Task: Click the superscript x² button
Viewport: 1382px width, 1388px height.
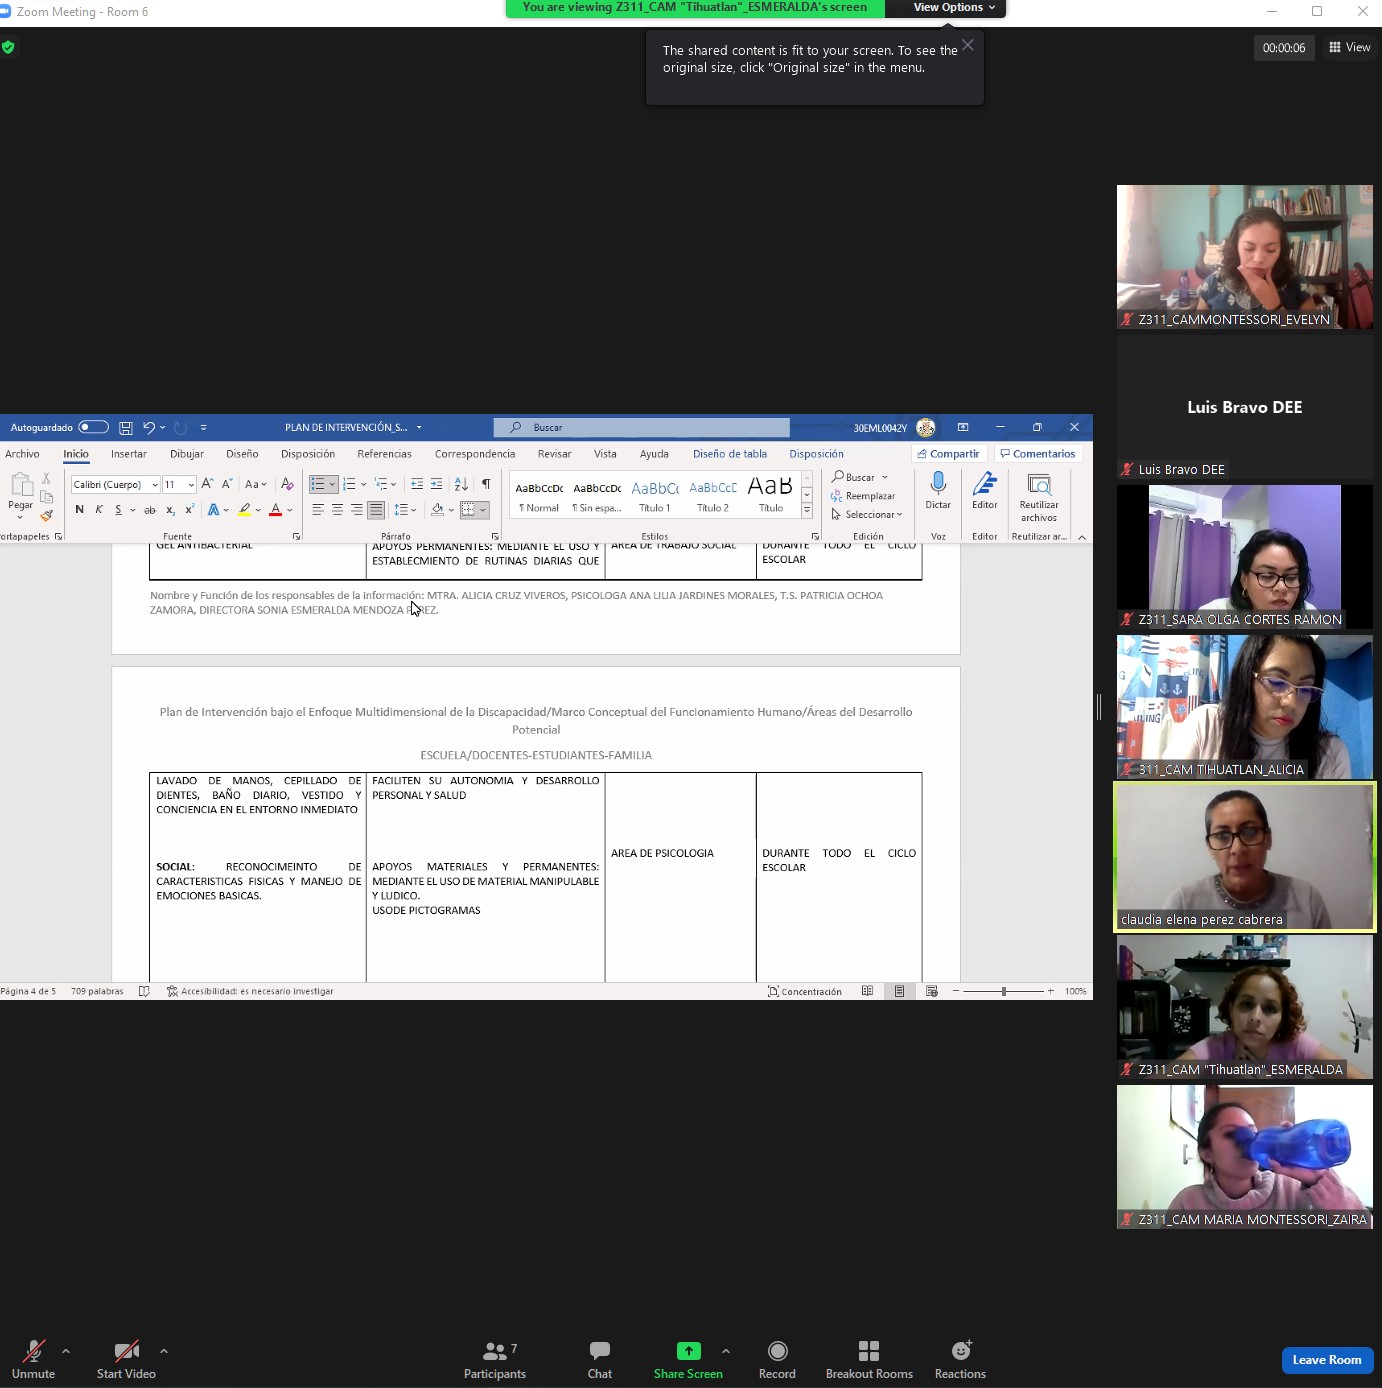Action: [x=189, y=510]
